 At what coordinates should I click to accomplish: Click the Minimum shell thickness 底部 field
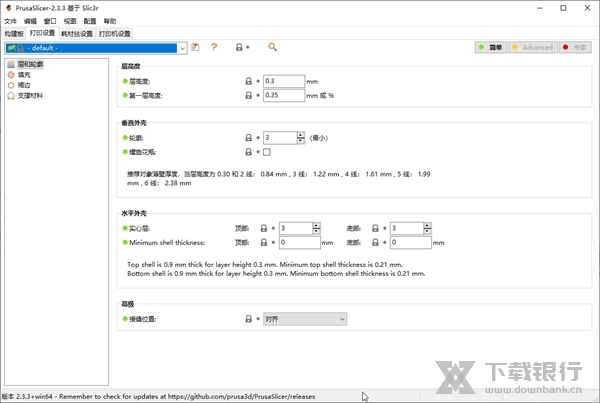(x=411, y=242)
